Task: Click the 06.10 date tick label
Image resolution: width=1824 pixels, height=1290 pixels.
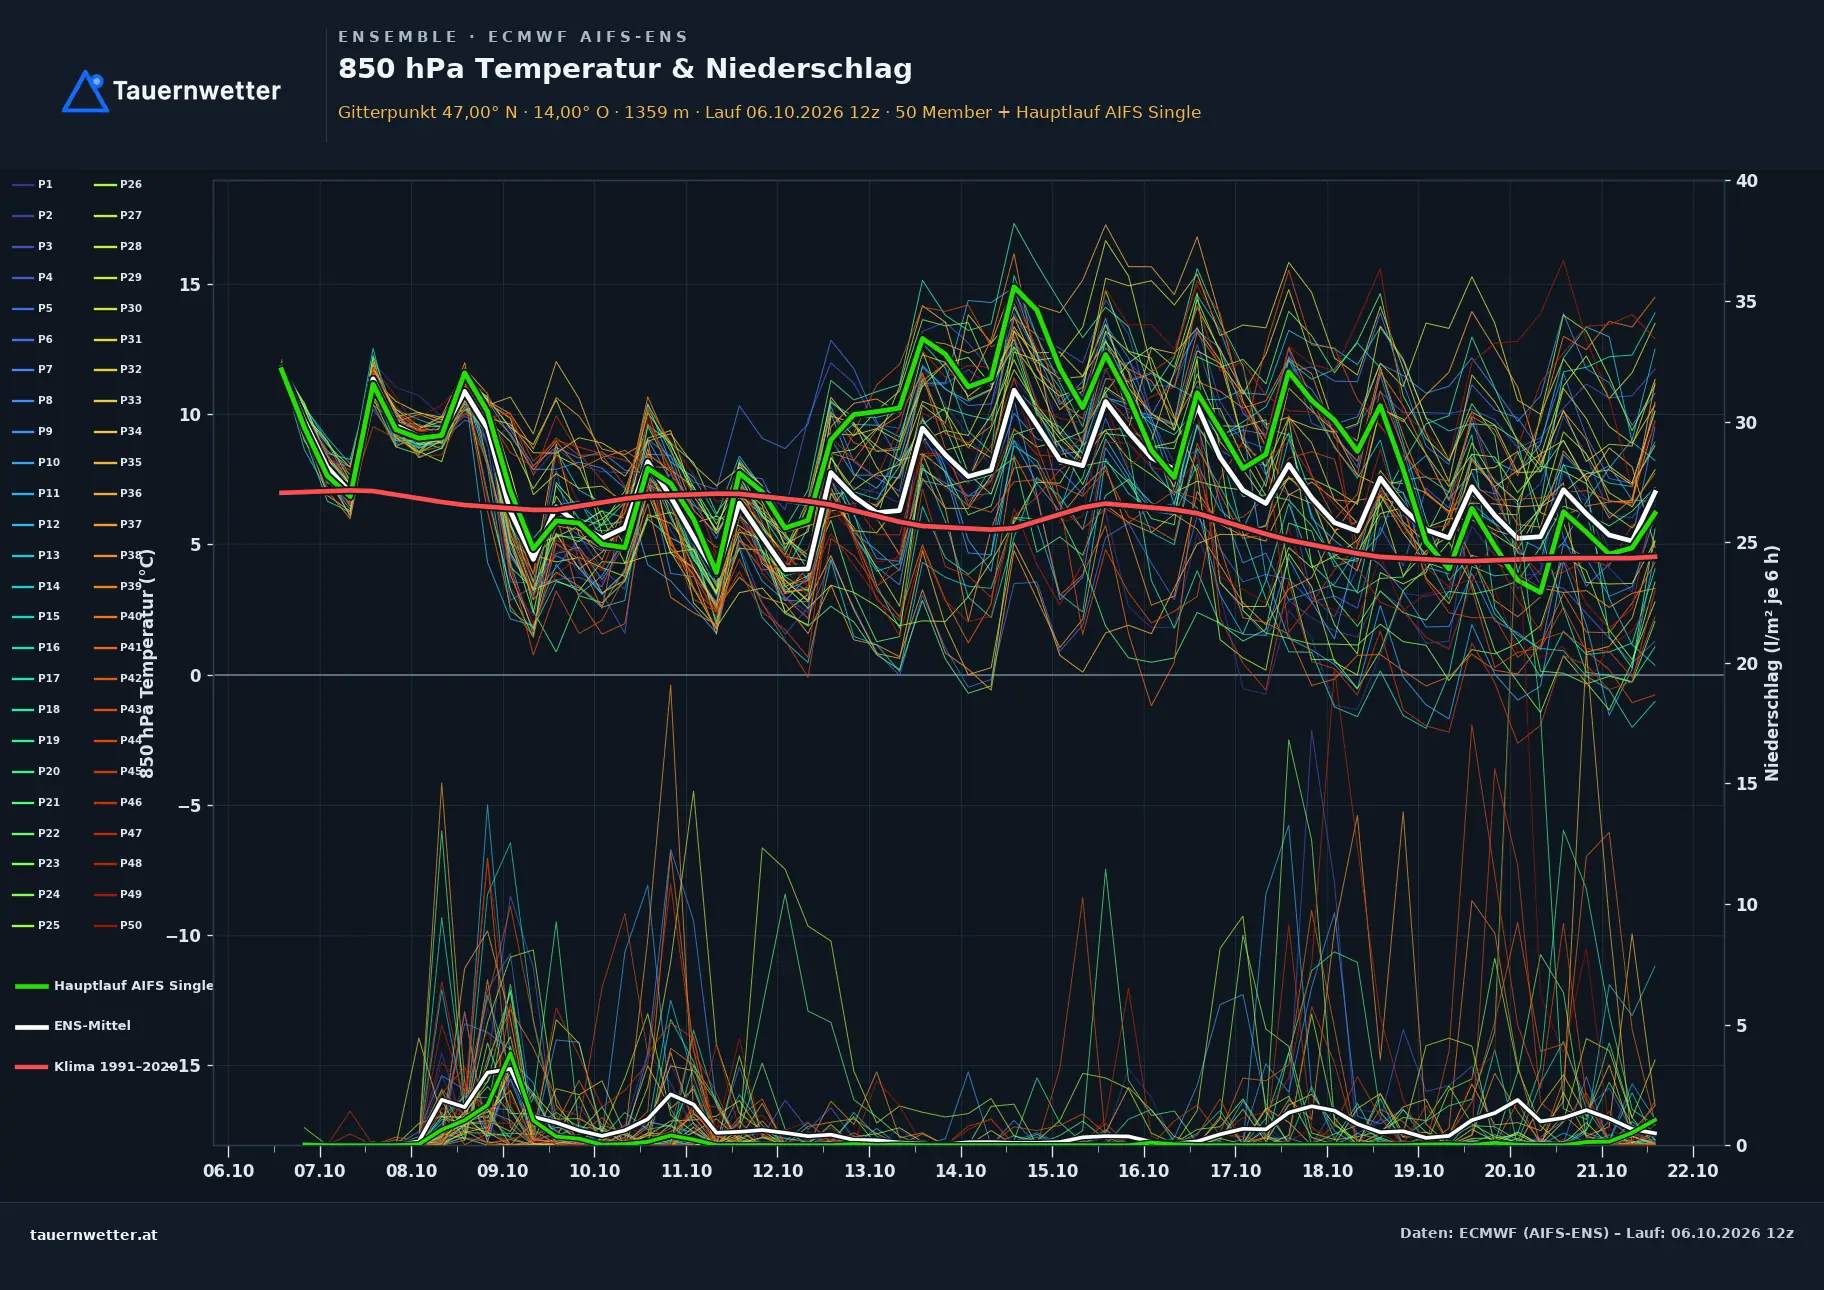Action: [228, 1171]
